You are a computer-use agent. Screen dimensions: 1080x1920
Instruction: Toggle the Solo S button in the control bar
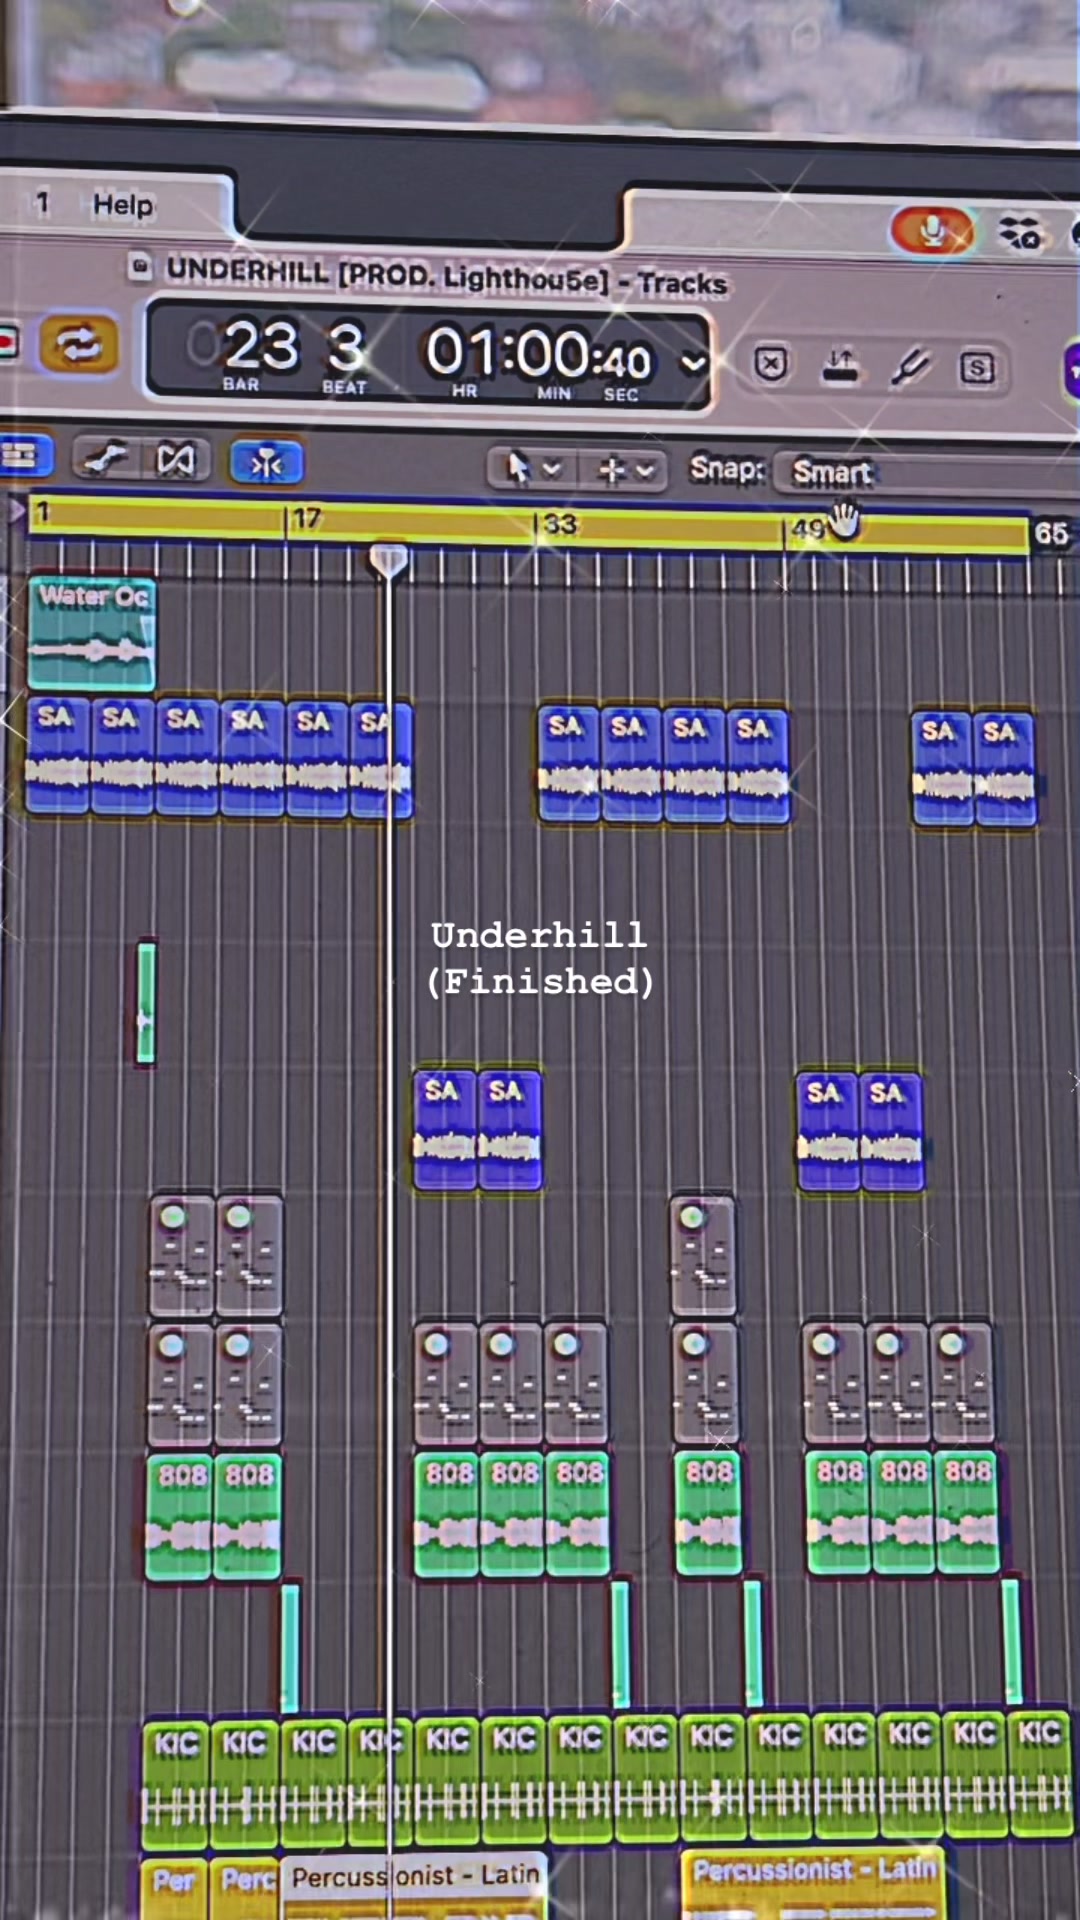pyautogui.click(x=977, y=369)
